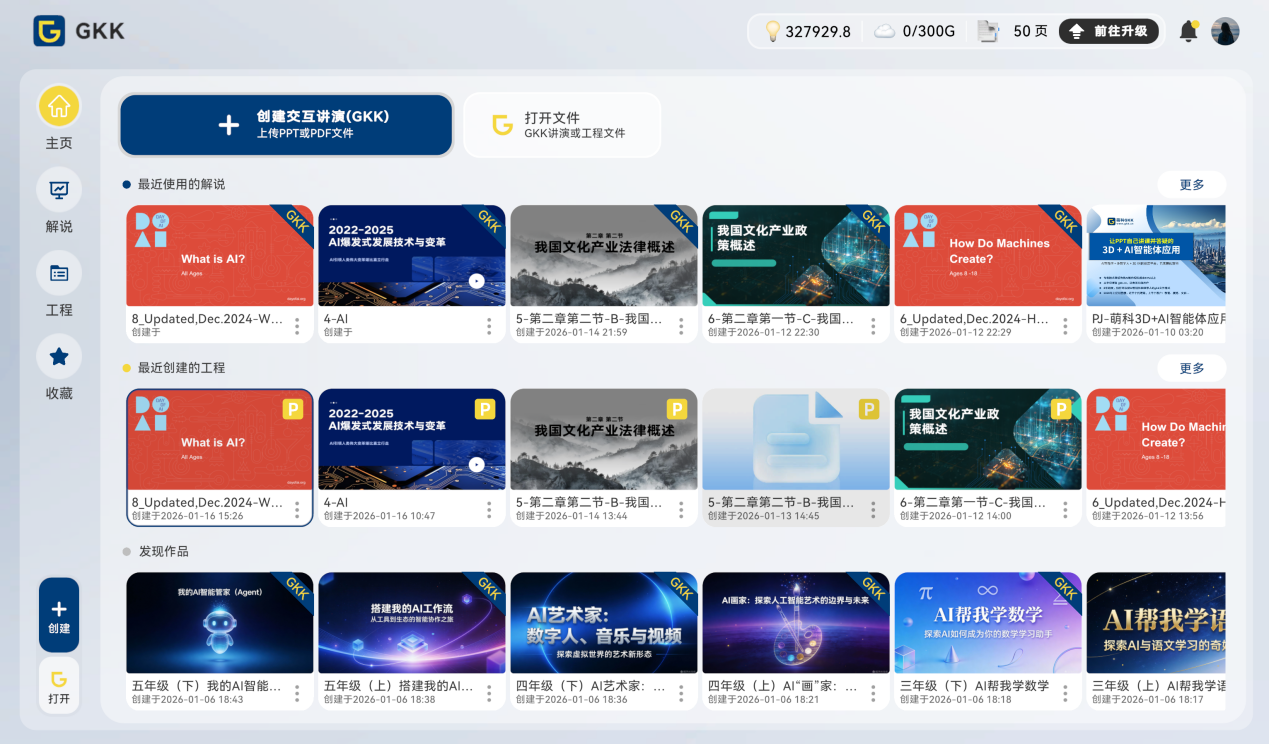Open the 我国文化产业政策概述 project thumbnail
Viewport: 1269px width, 744px height.
[x=987, y=440]
